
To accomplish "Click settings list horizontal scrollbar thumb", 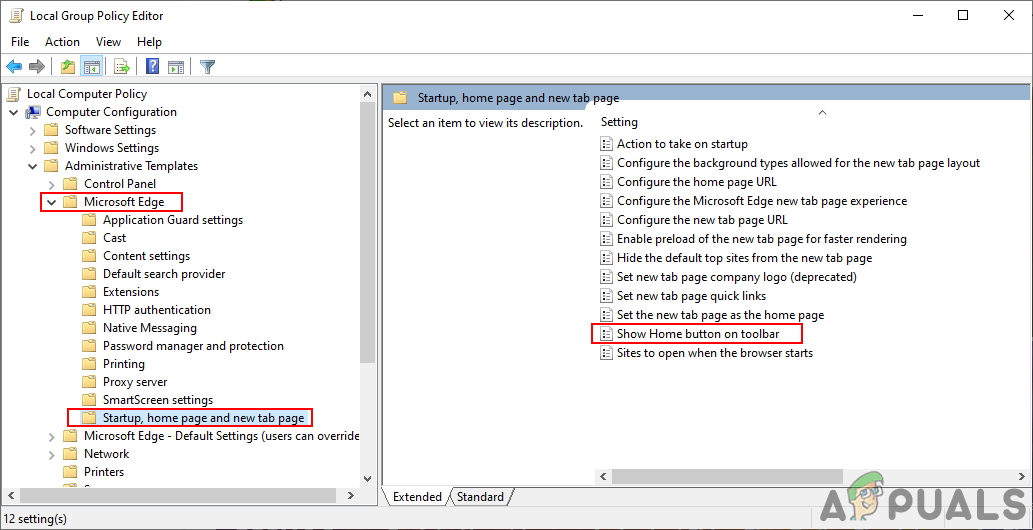I will 727,476.
